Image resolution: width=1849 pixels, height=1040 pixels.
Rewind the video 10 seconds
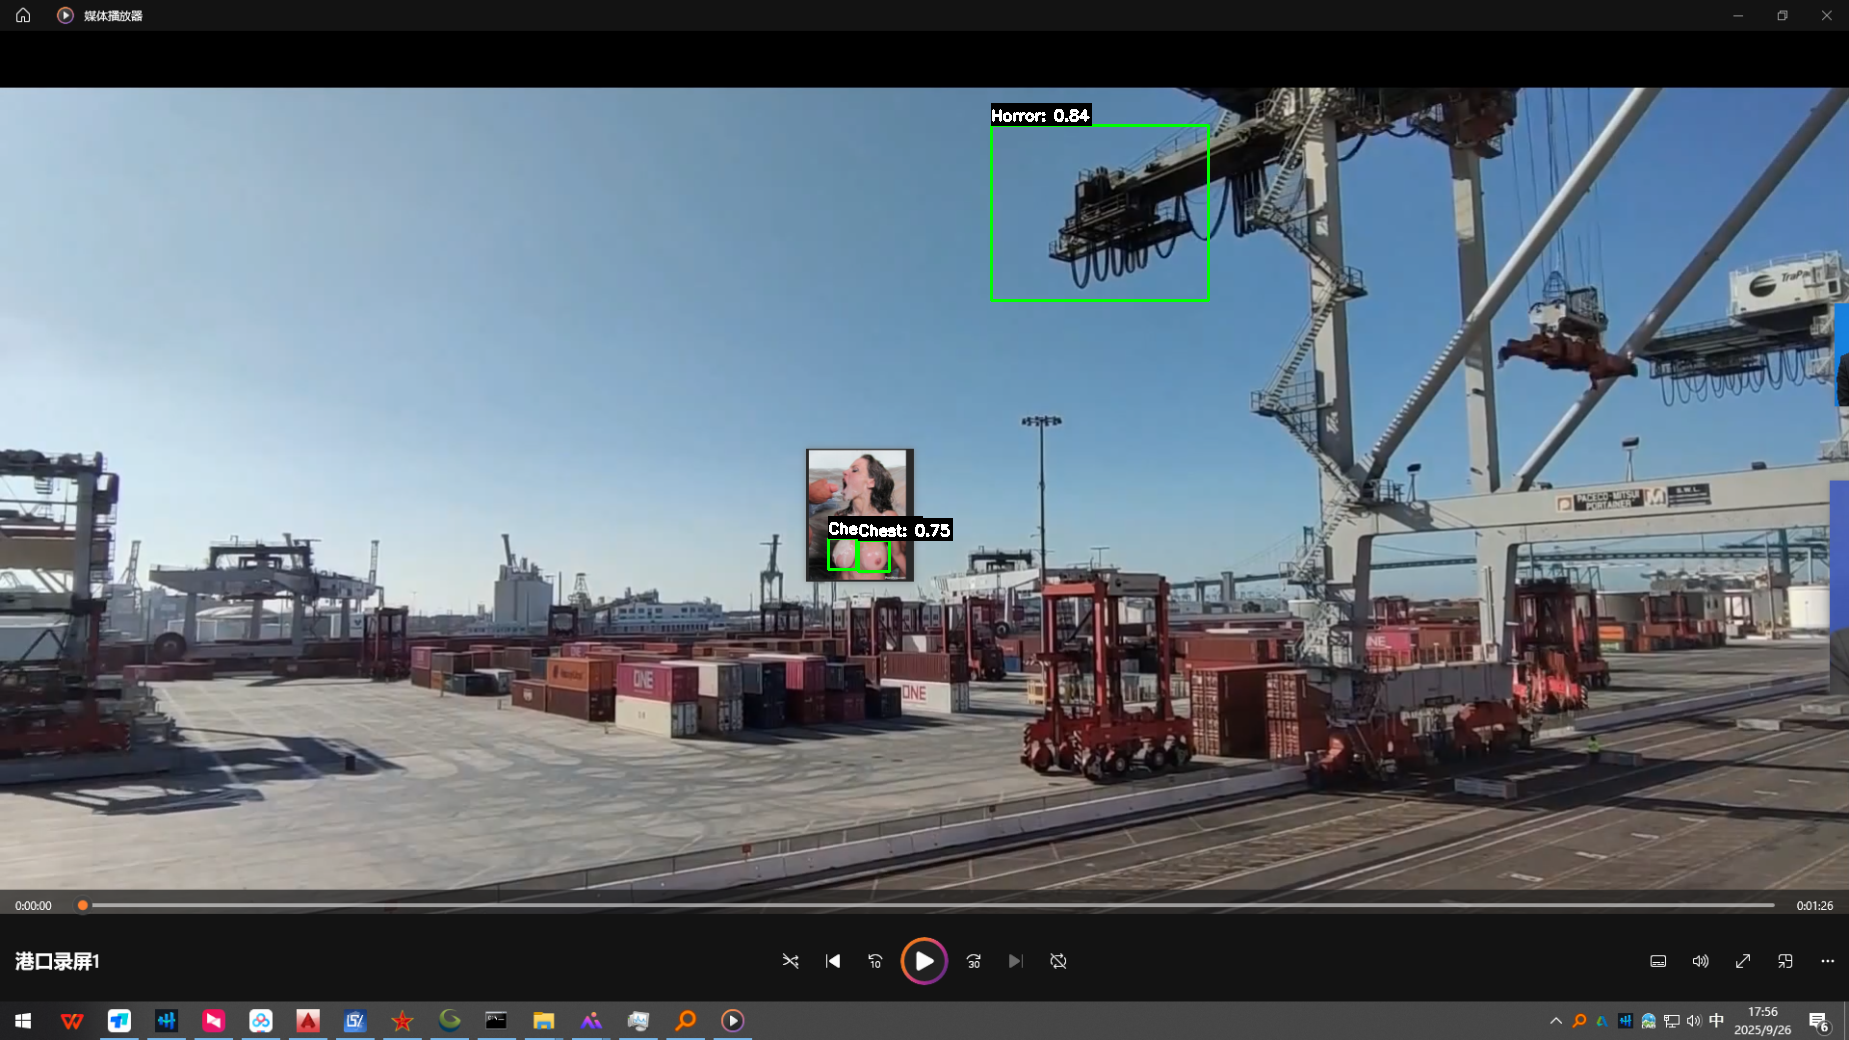[875, 961]
